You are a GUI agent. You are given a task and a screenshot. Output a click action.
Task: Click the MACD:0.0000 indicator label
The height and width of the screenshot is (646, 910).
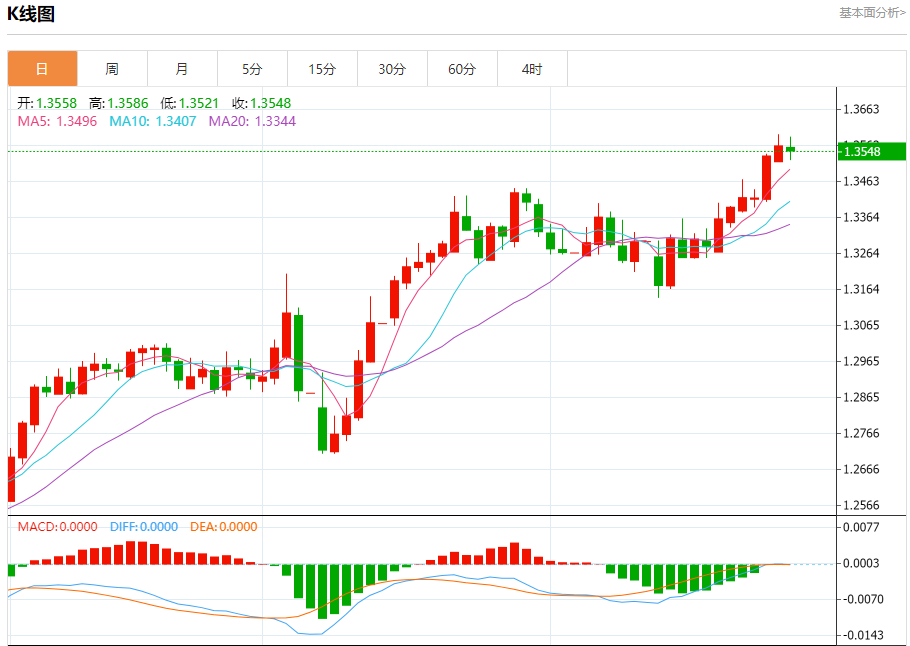pyautogui.click(x=57, y=527)
